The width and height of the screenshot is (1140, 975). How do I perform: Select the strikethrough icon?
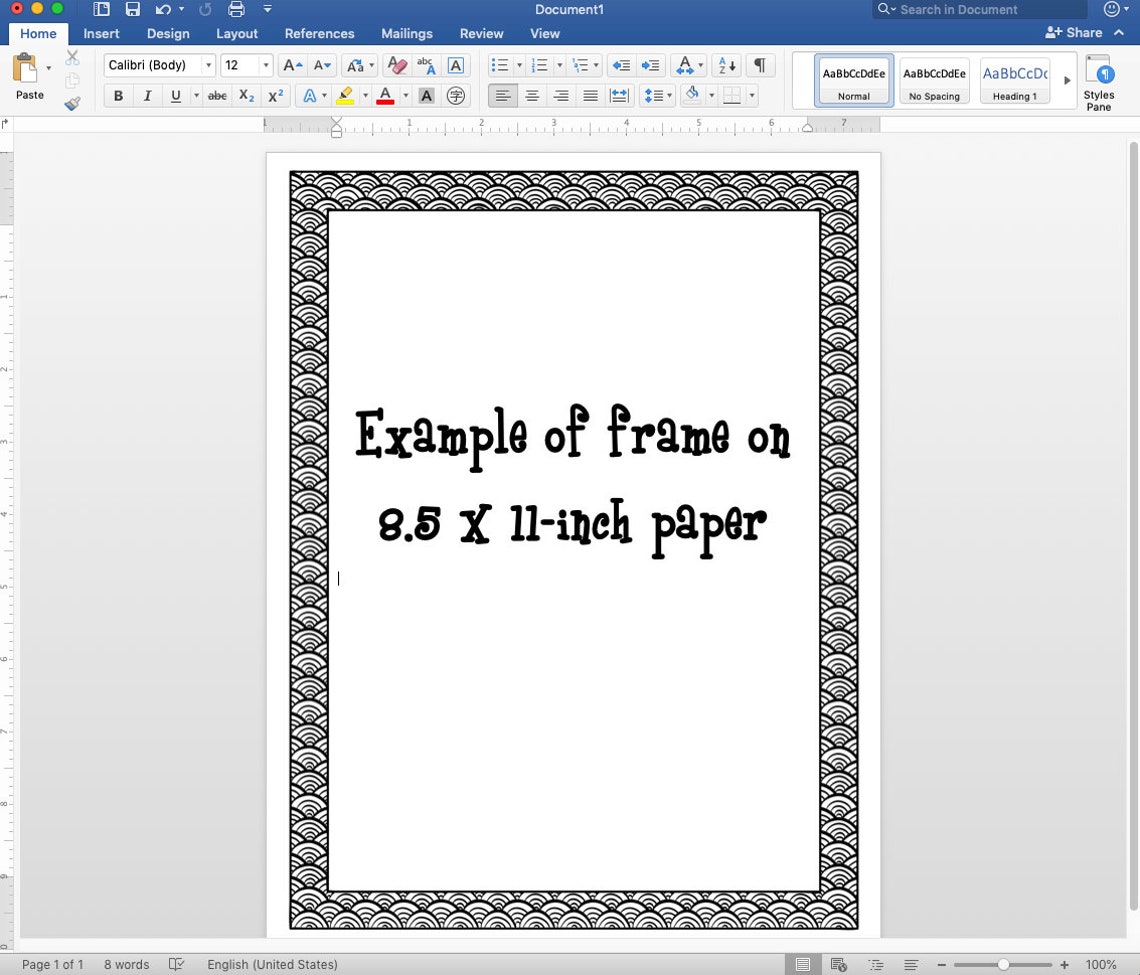click(217, 96)
